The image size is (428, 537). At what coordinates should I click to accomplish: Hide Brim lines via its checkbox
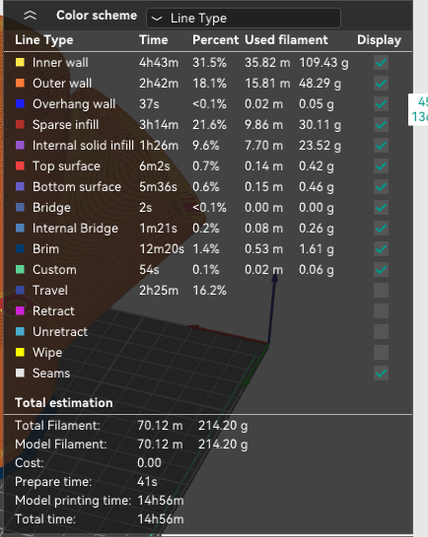click(x=381, y=249)
